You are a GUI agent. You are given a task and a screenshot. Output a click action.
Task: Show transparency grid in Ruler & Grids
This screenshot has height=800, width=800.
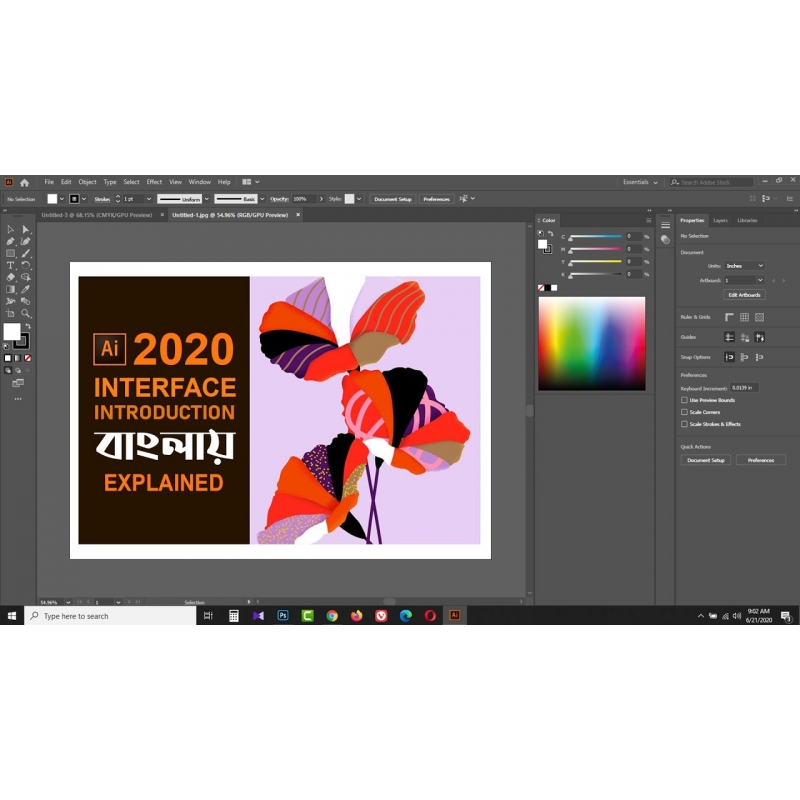click(760, 317)
